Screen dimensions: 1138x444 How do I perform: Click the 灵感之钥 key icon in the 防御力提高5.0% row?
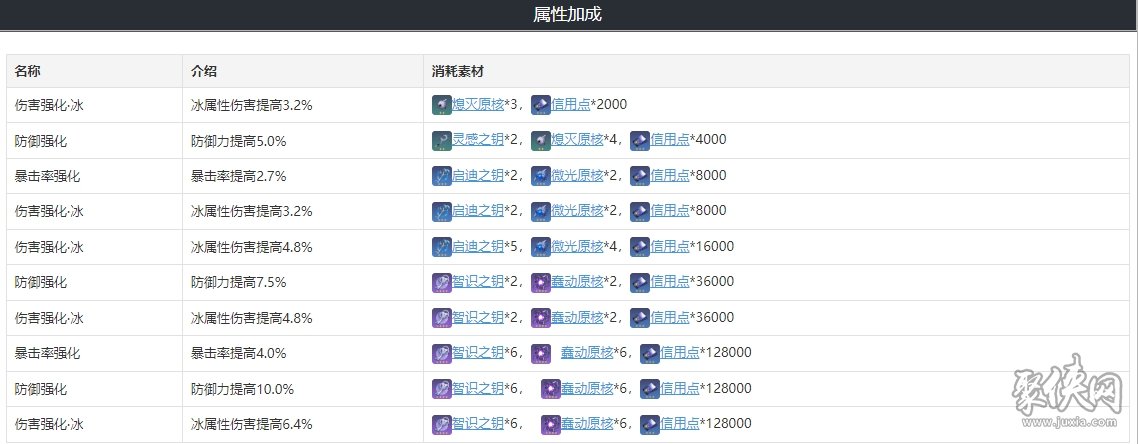click(442, 140)
